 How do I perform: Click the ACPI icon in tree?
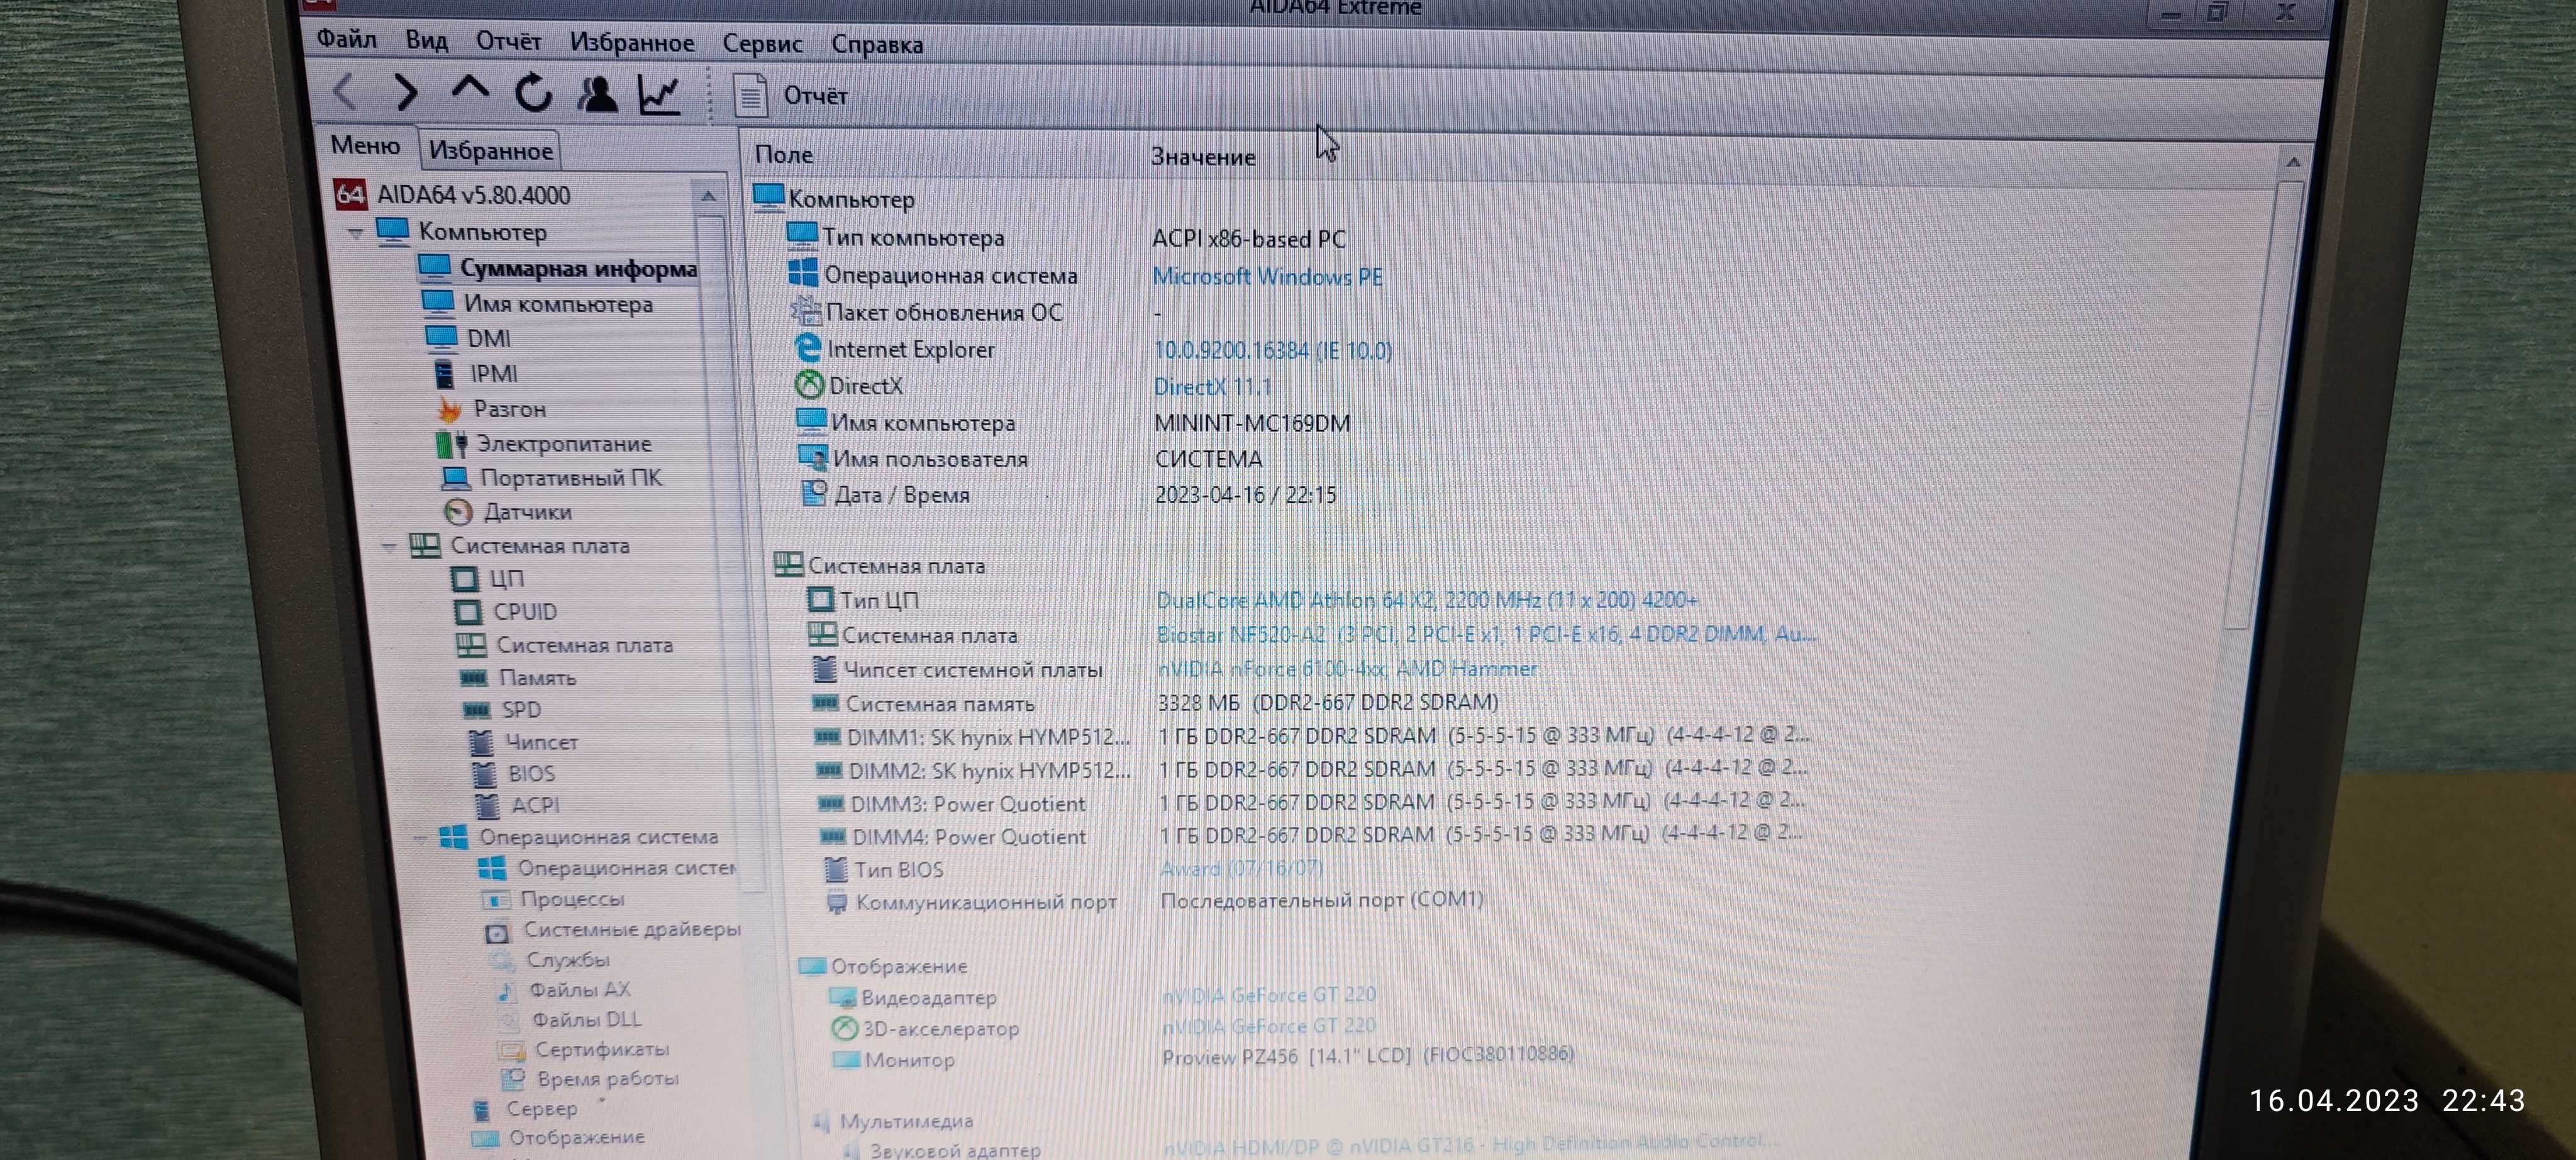(487, 806)
